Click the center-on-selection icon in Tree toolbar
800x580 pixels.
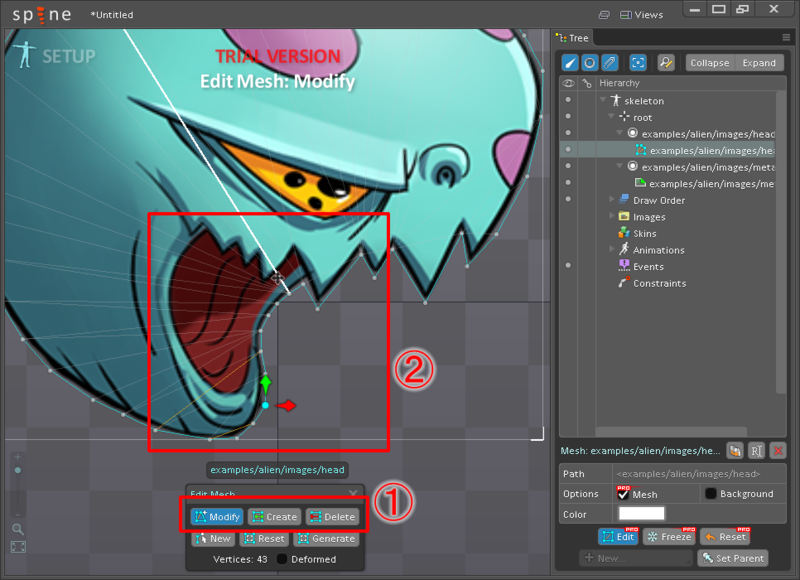(638, 63)
